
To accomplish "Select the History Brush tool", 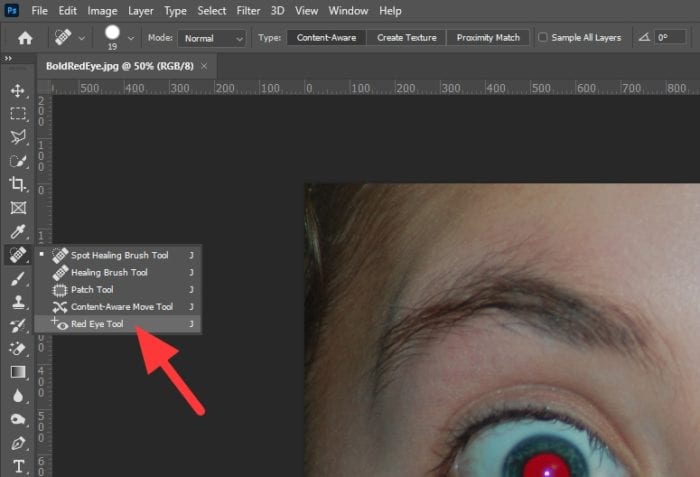I will pos(18,326).
